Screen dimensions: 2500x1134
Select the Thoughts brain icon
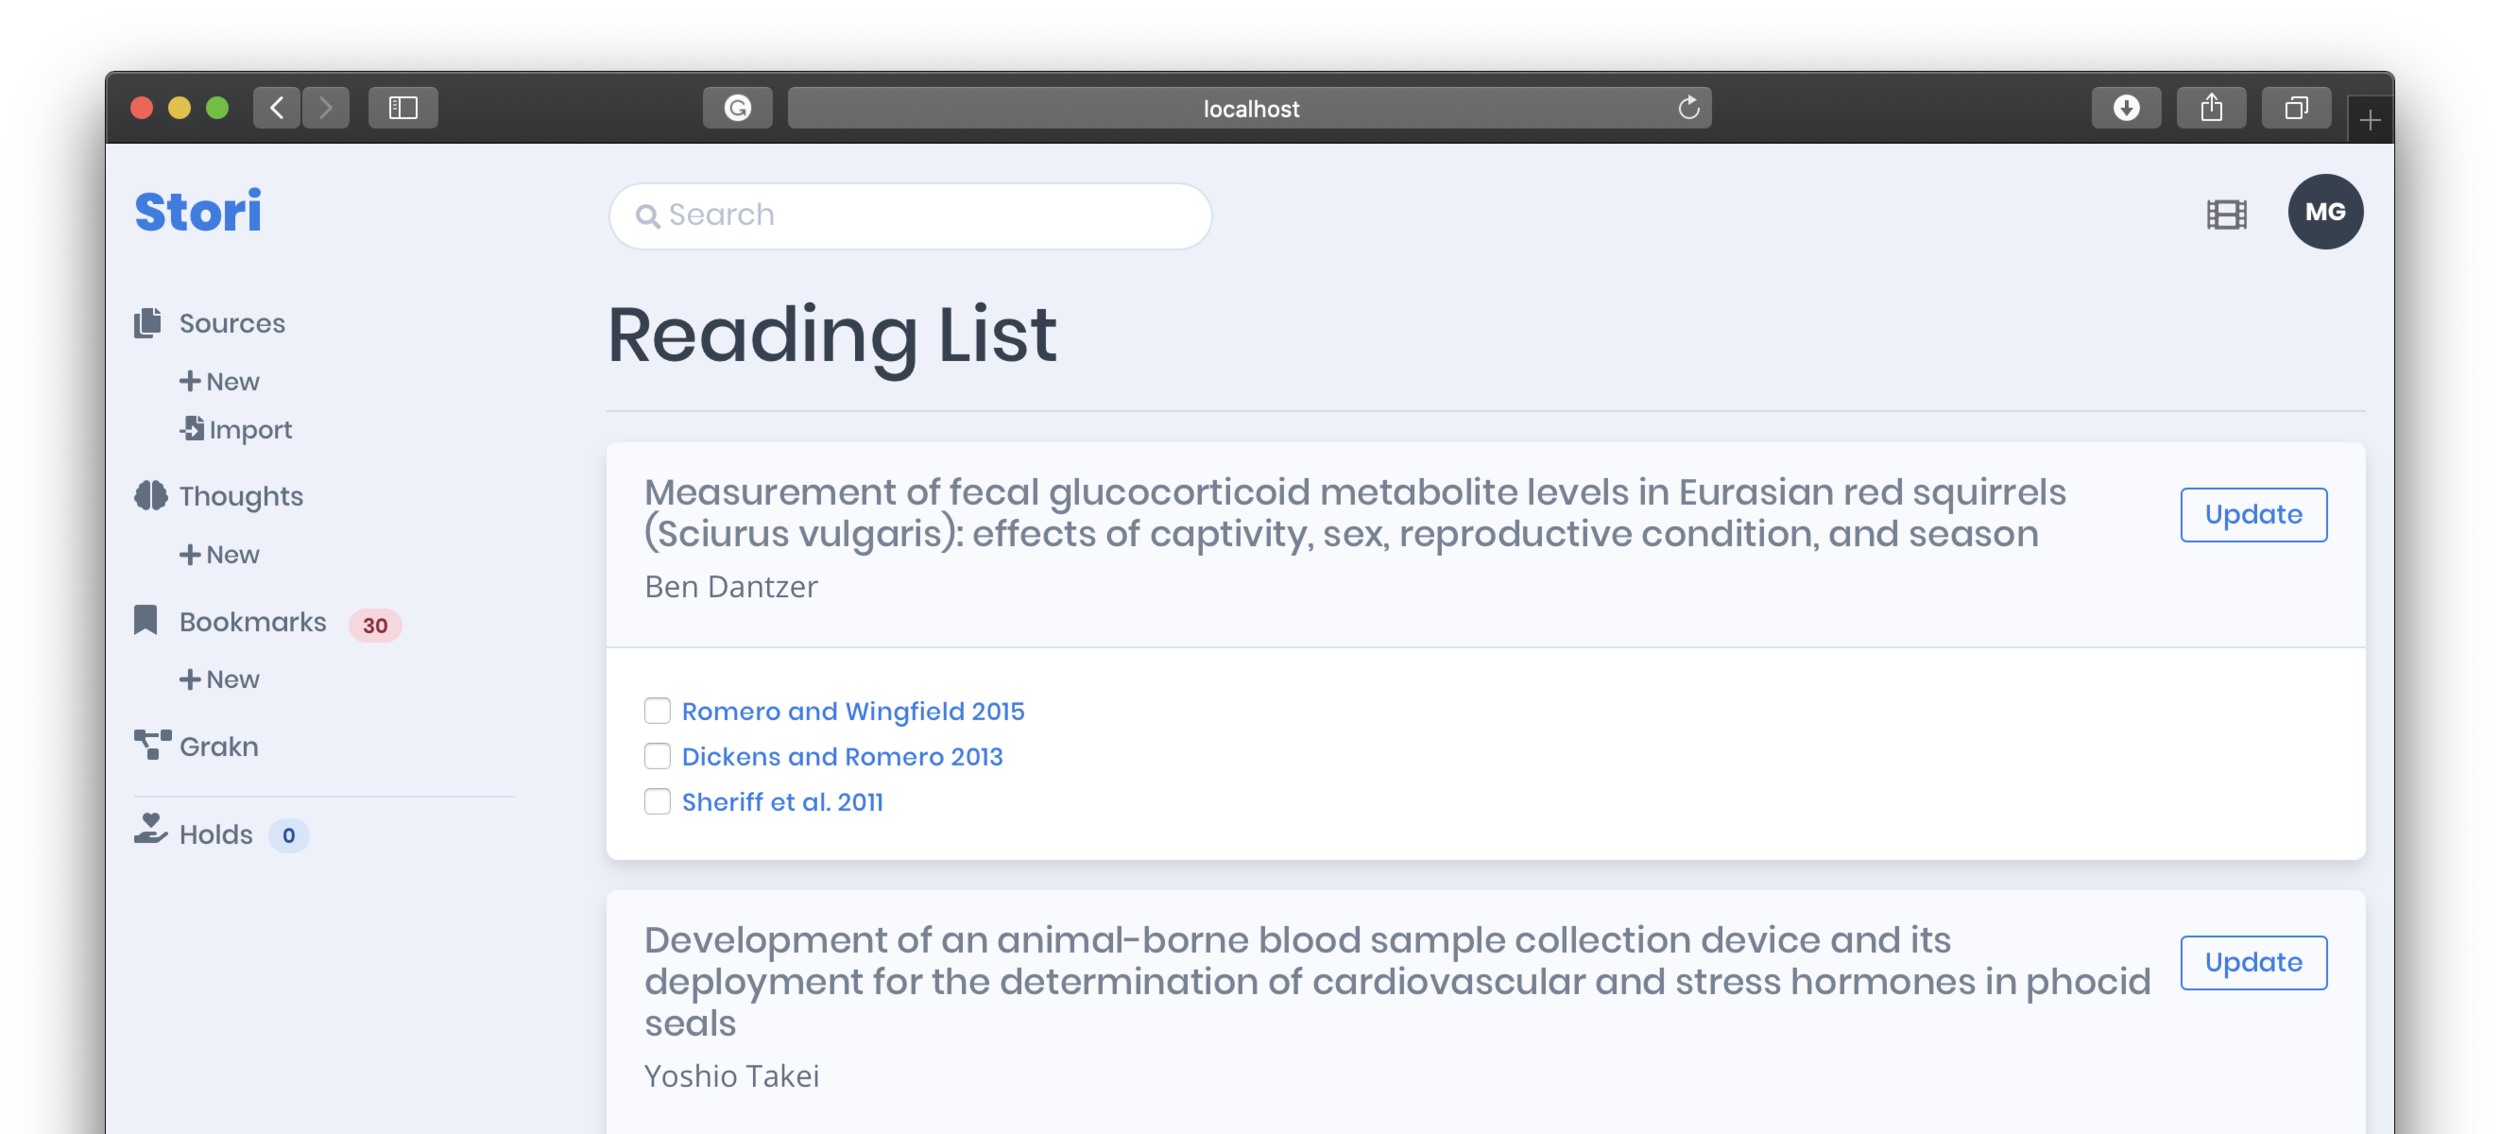click(151, 495)
